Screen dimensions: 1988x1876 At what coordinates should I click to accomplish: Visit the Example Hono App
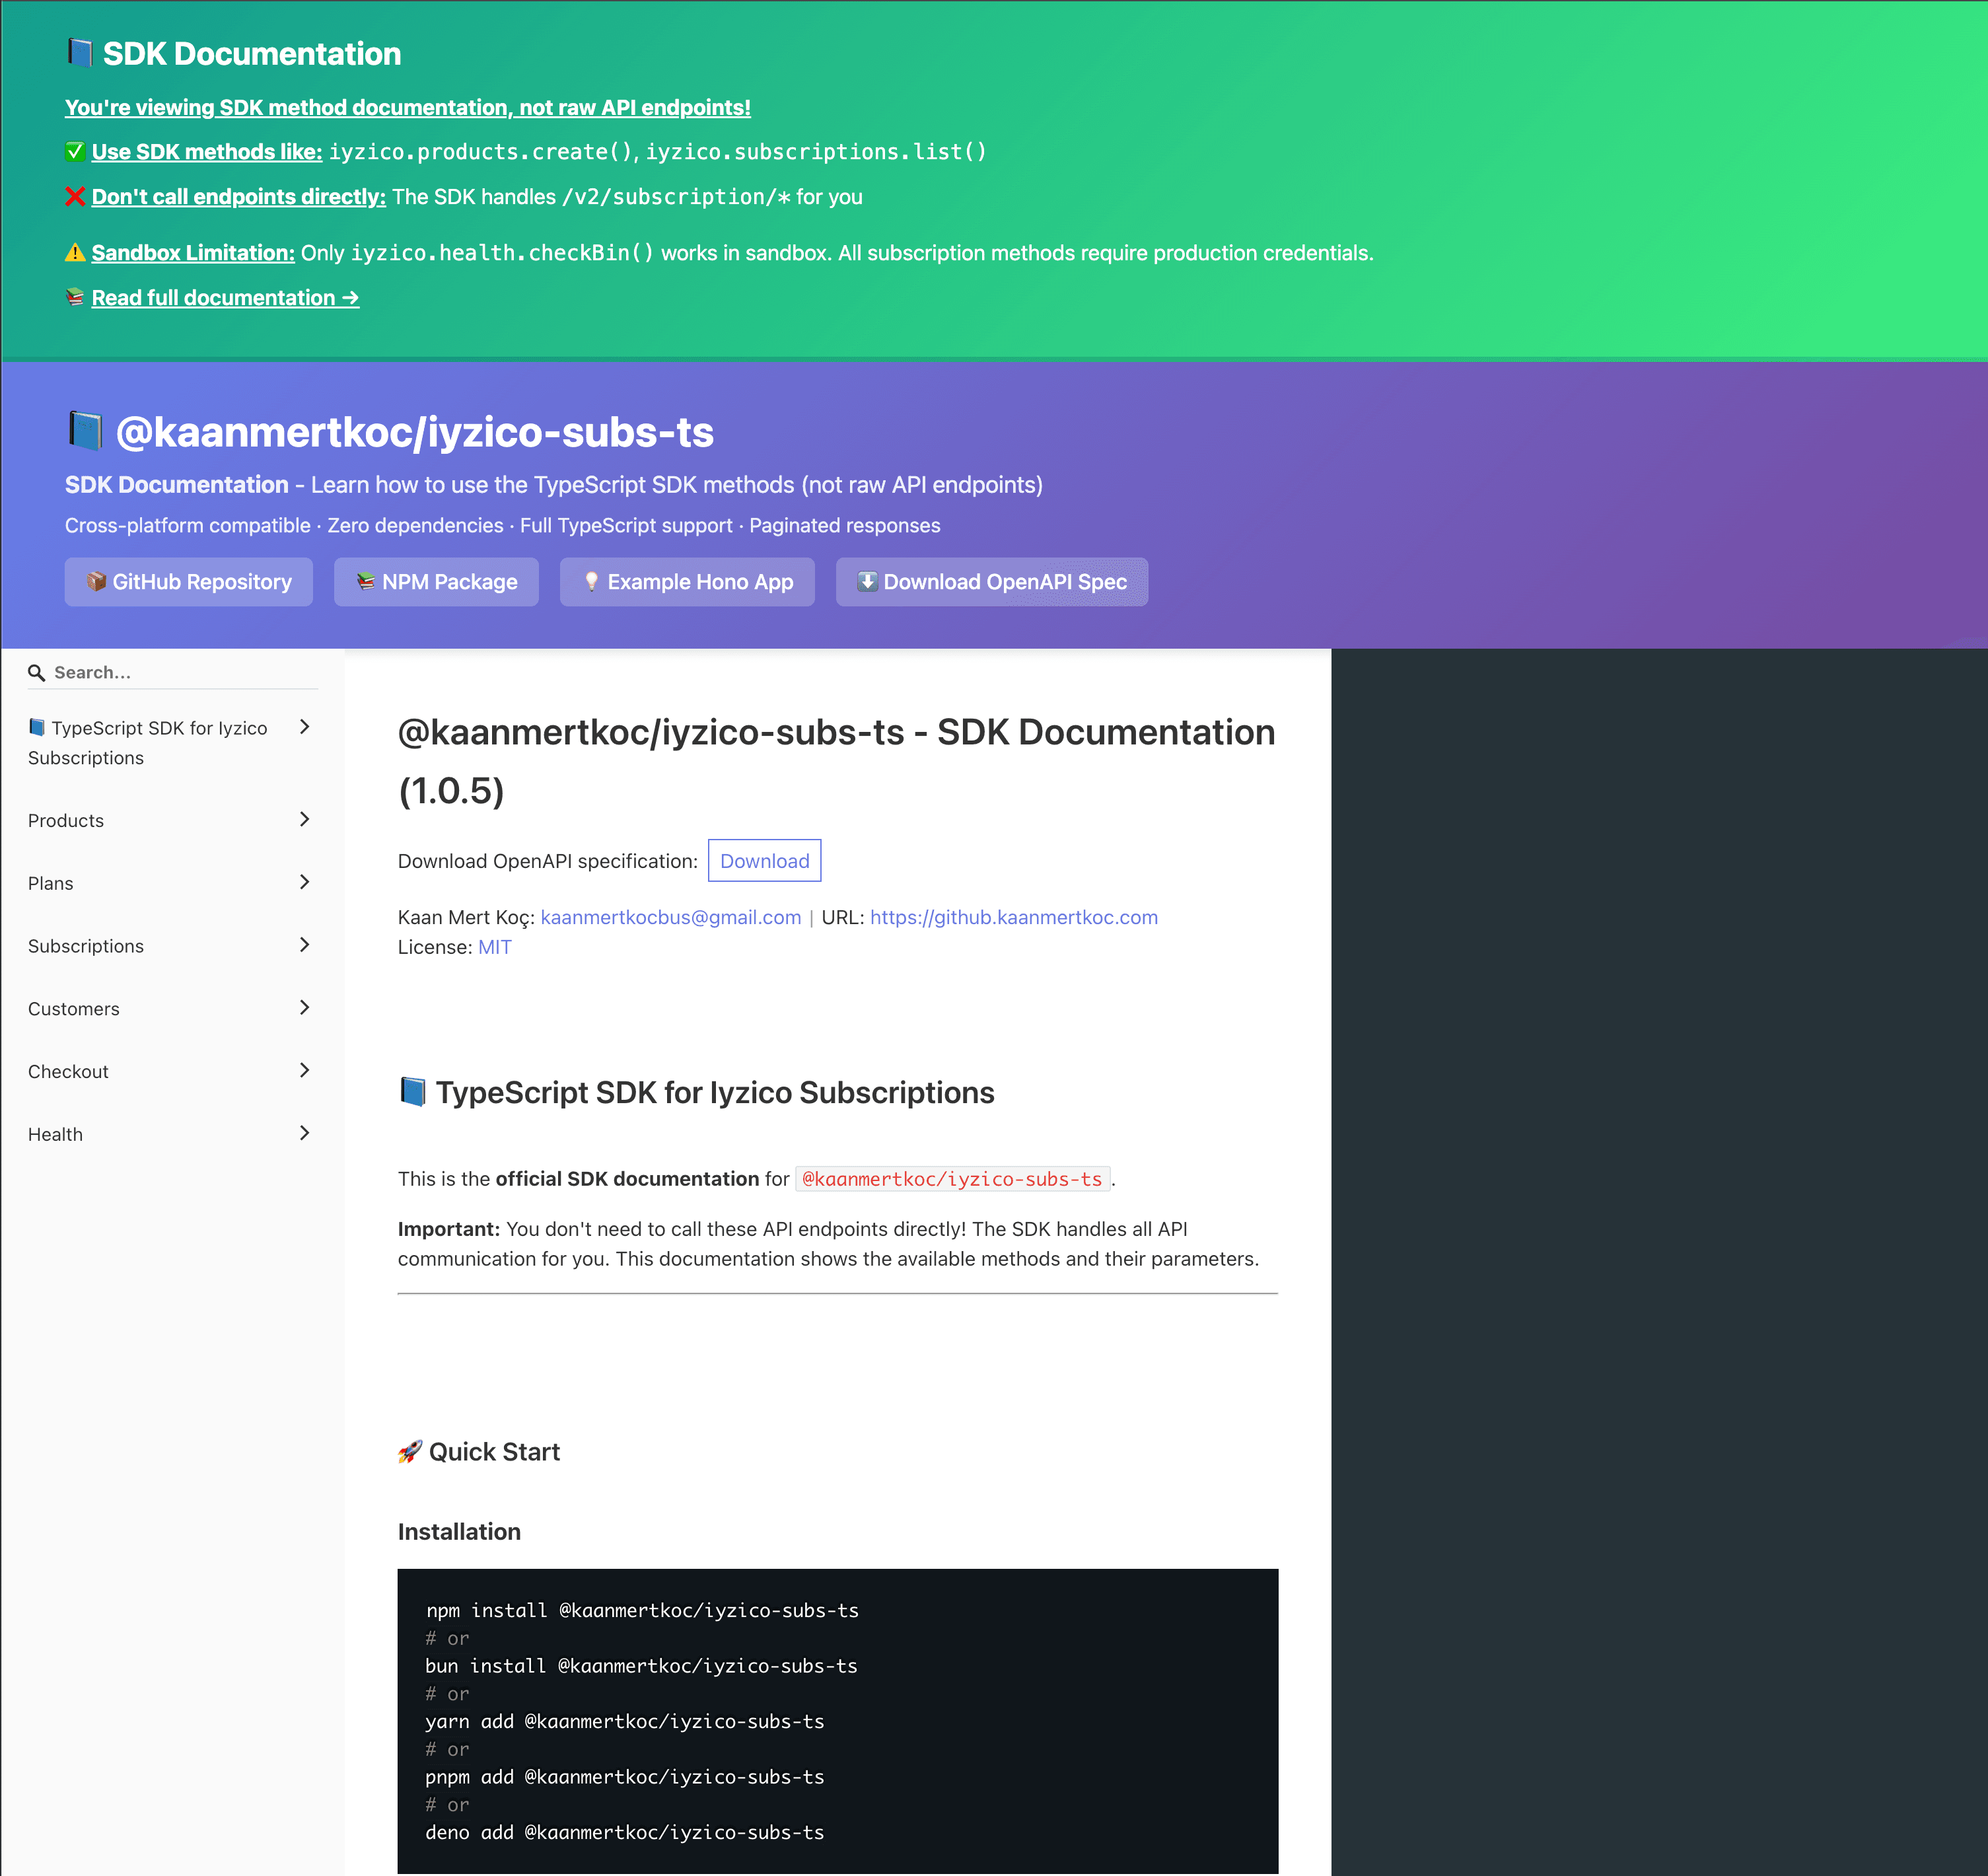(687, 581)
